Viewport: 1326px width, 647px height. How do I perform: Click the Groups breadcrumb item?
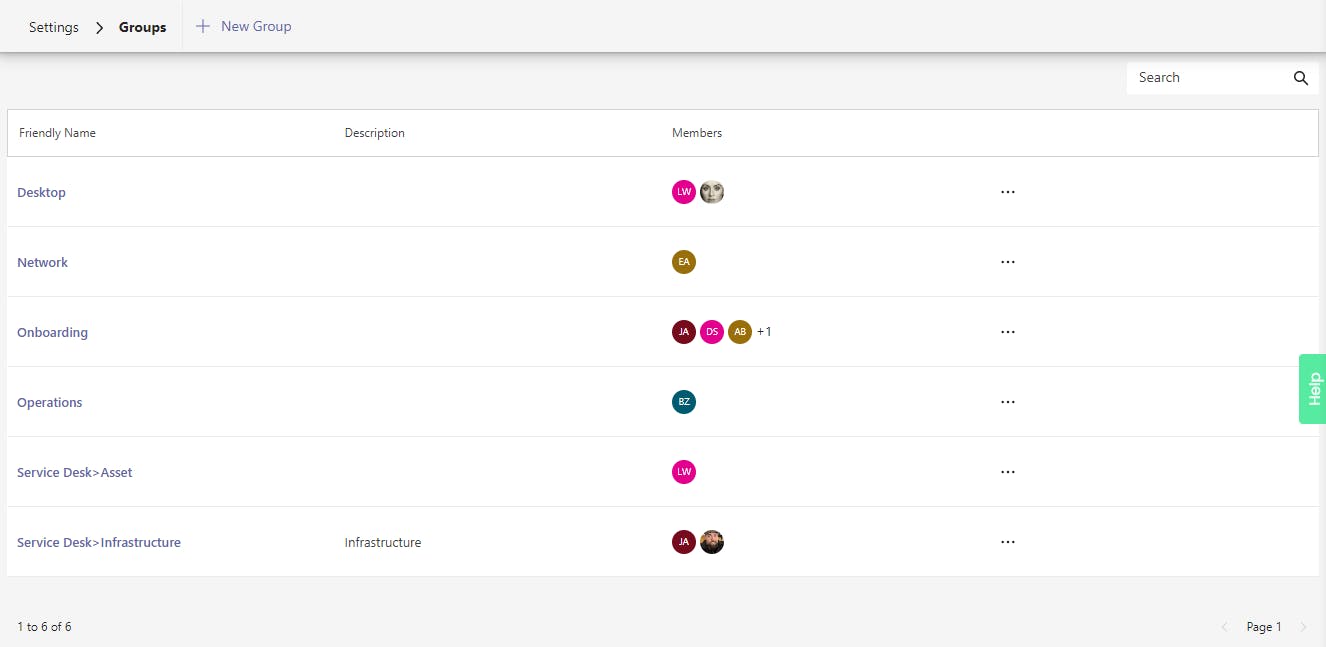(x=142, y=27)
